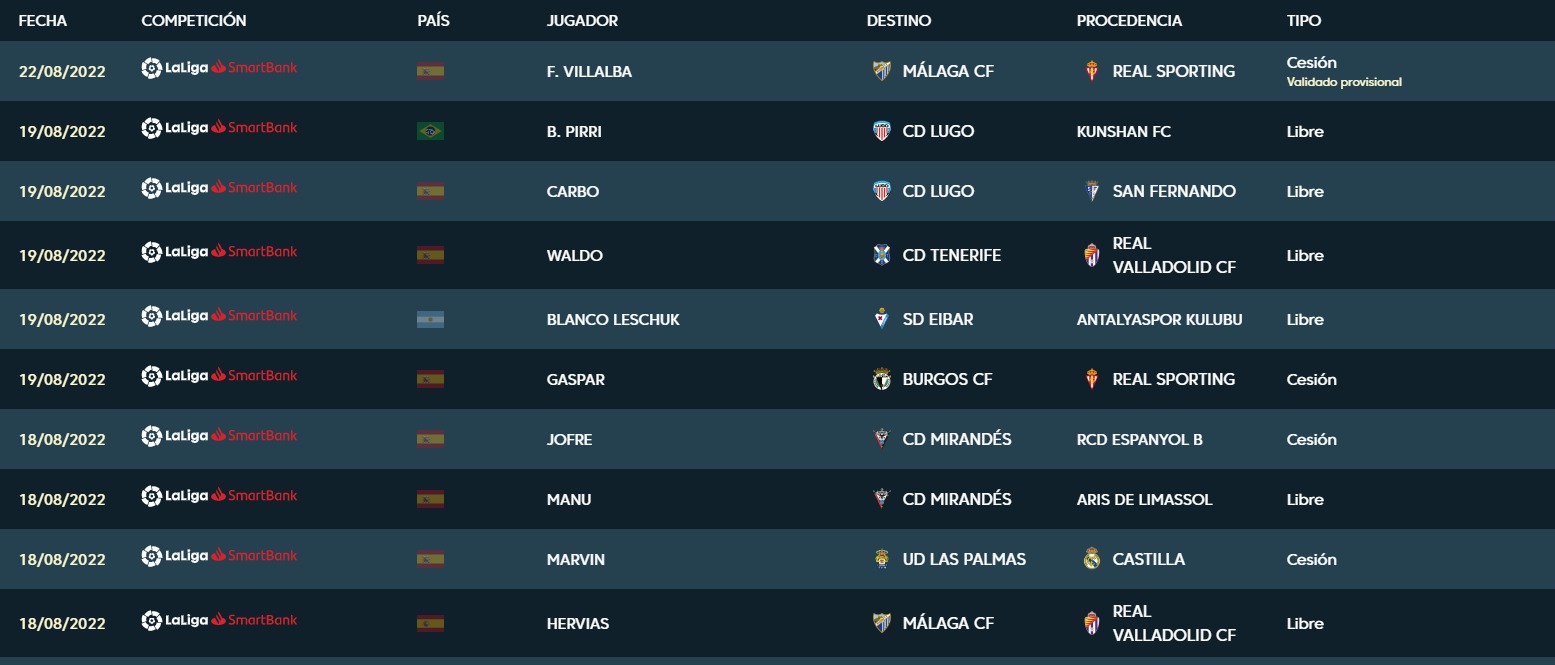Viewport: 1555px width, 665px height.
Task: Click the San Fernando club crest
Action: pyautogui.click(x=1091, y=191)
